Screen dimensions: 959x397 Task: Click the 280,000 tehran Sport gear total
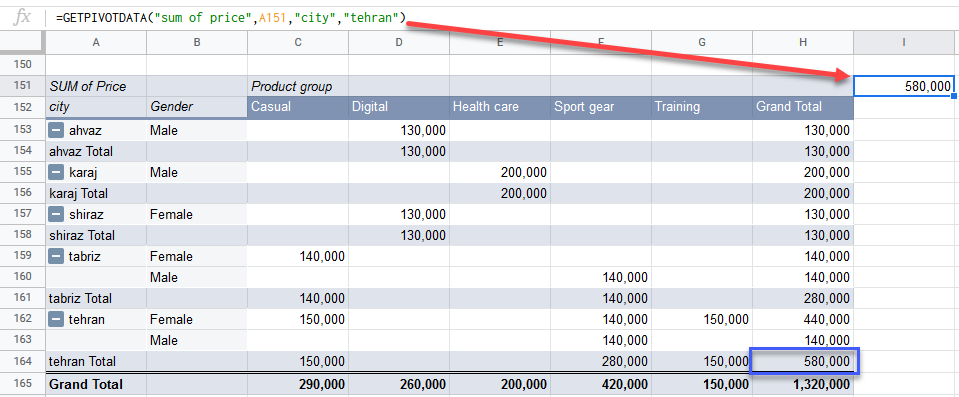pos(601,362)
